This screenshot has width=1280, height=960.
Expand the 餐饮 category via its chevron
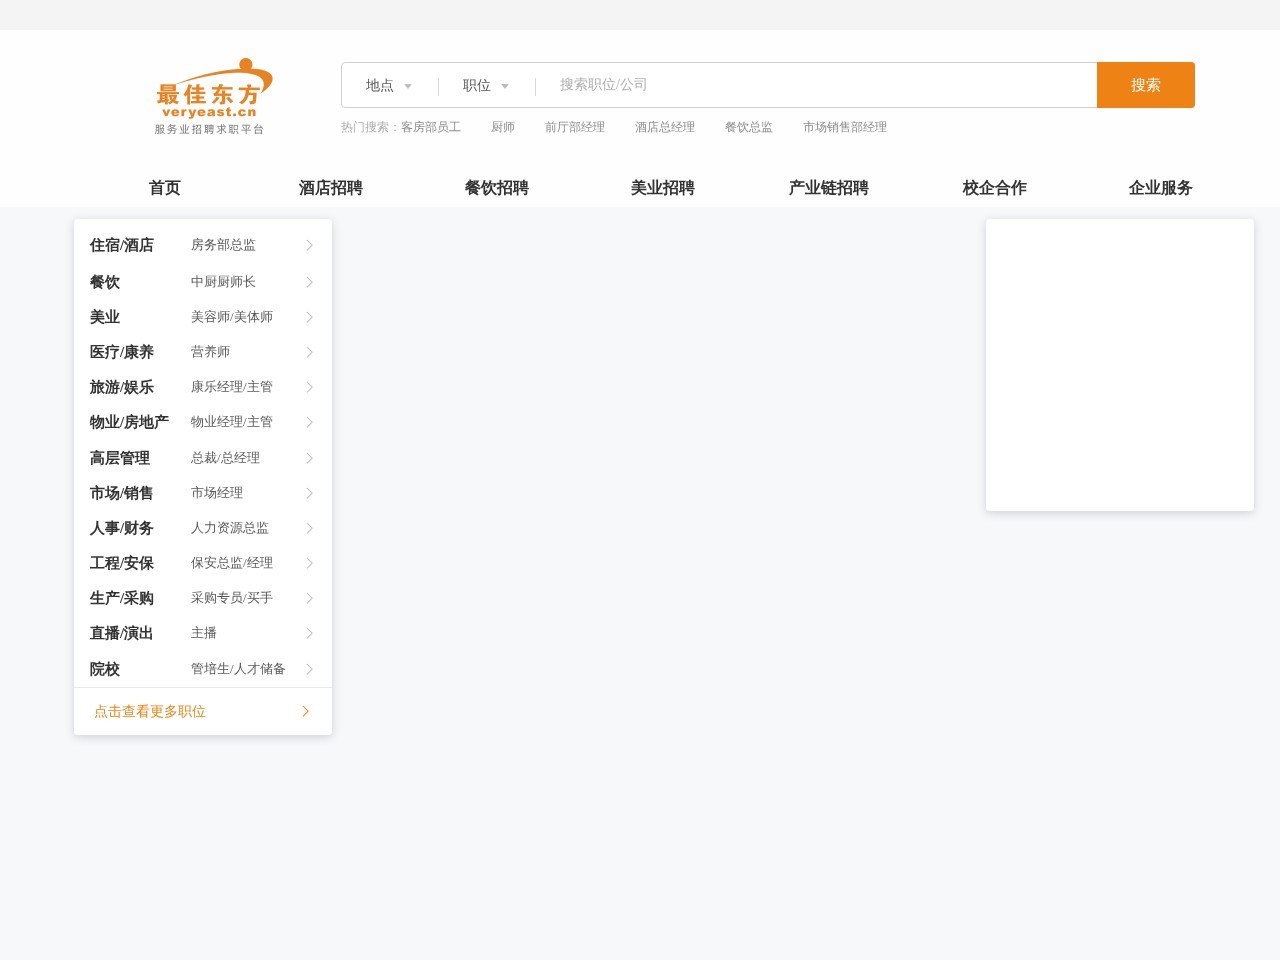click(x=309, y=282)
